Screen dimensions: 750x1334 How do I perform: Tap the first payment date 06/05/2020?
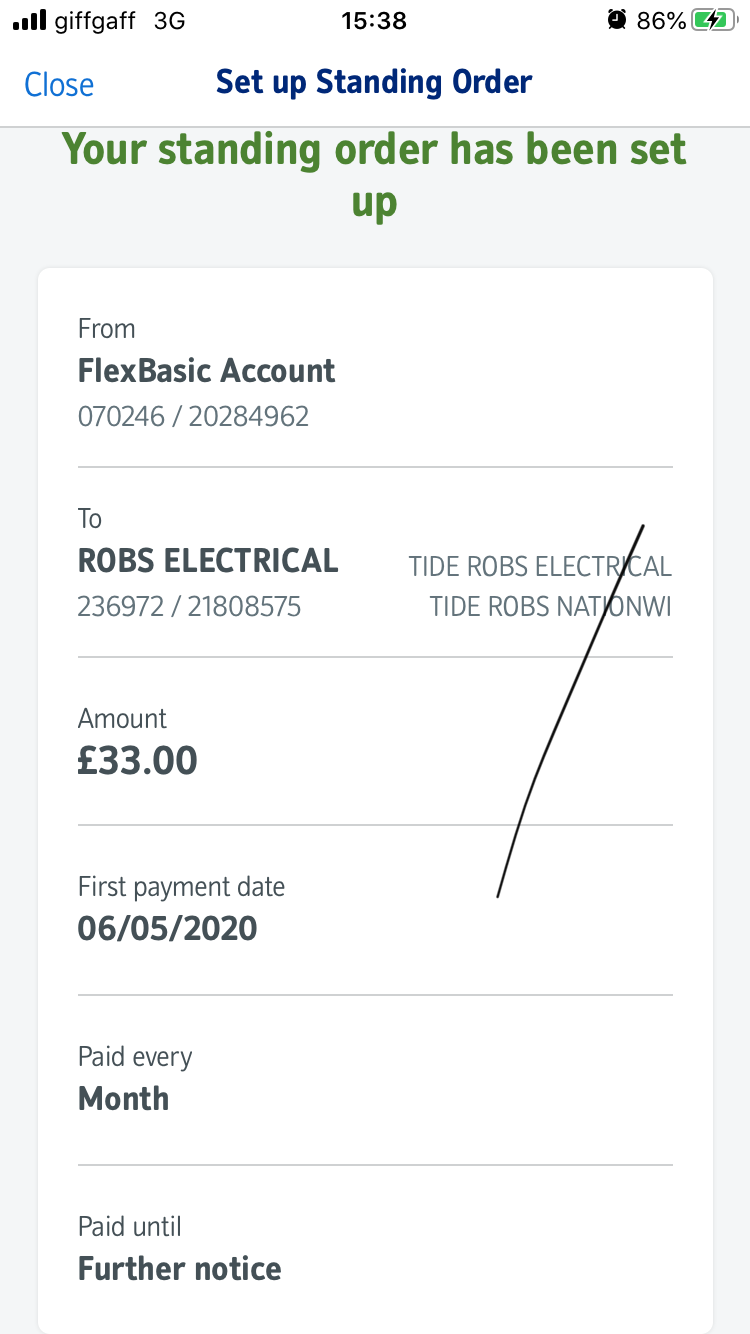point(167,929)
